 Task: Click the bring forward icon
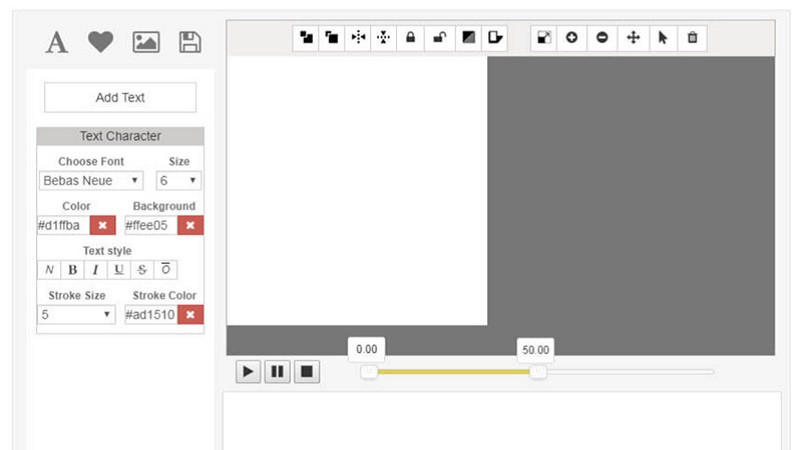pyautogui.click(x=332, y=38)
